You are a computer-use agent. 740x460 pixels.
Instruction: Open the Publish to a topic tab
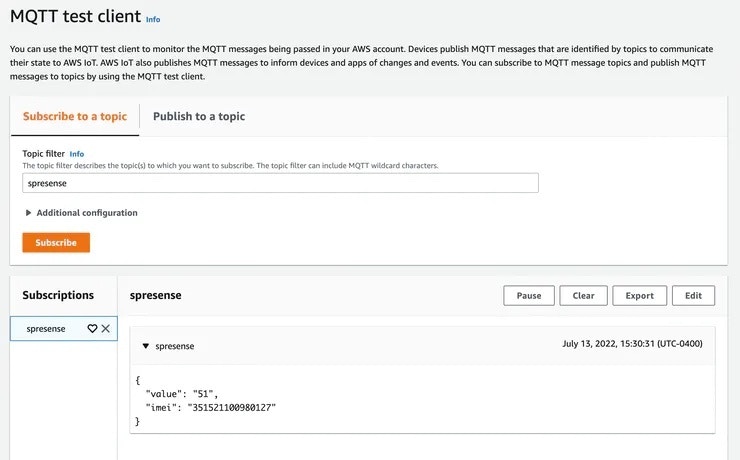199,116
